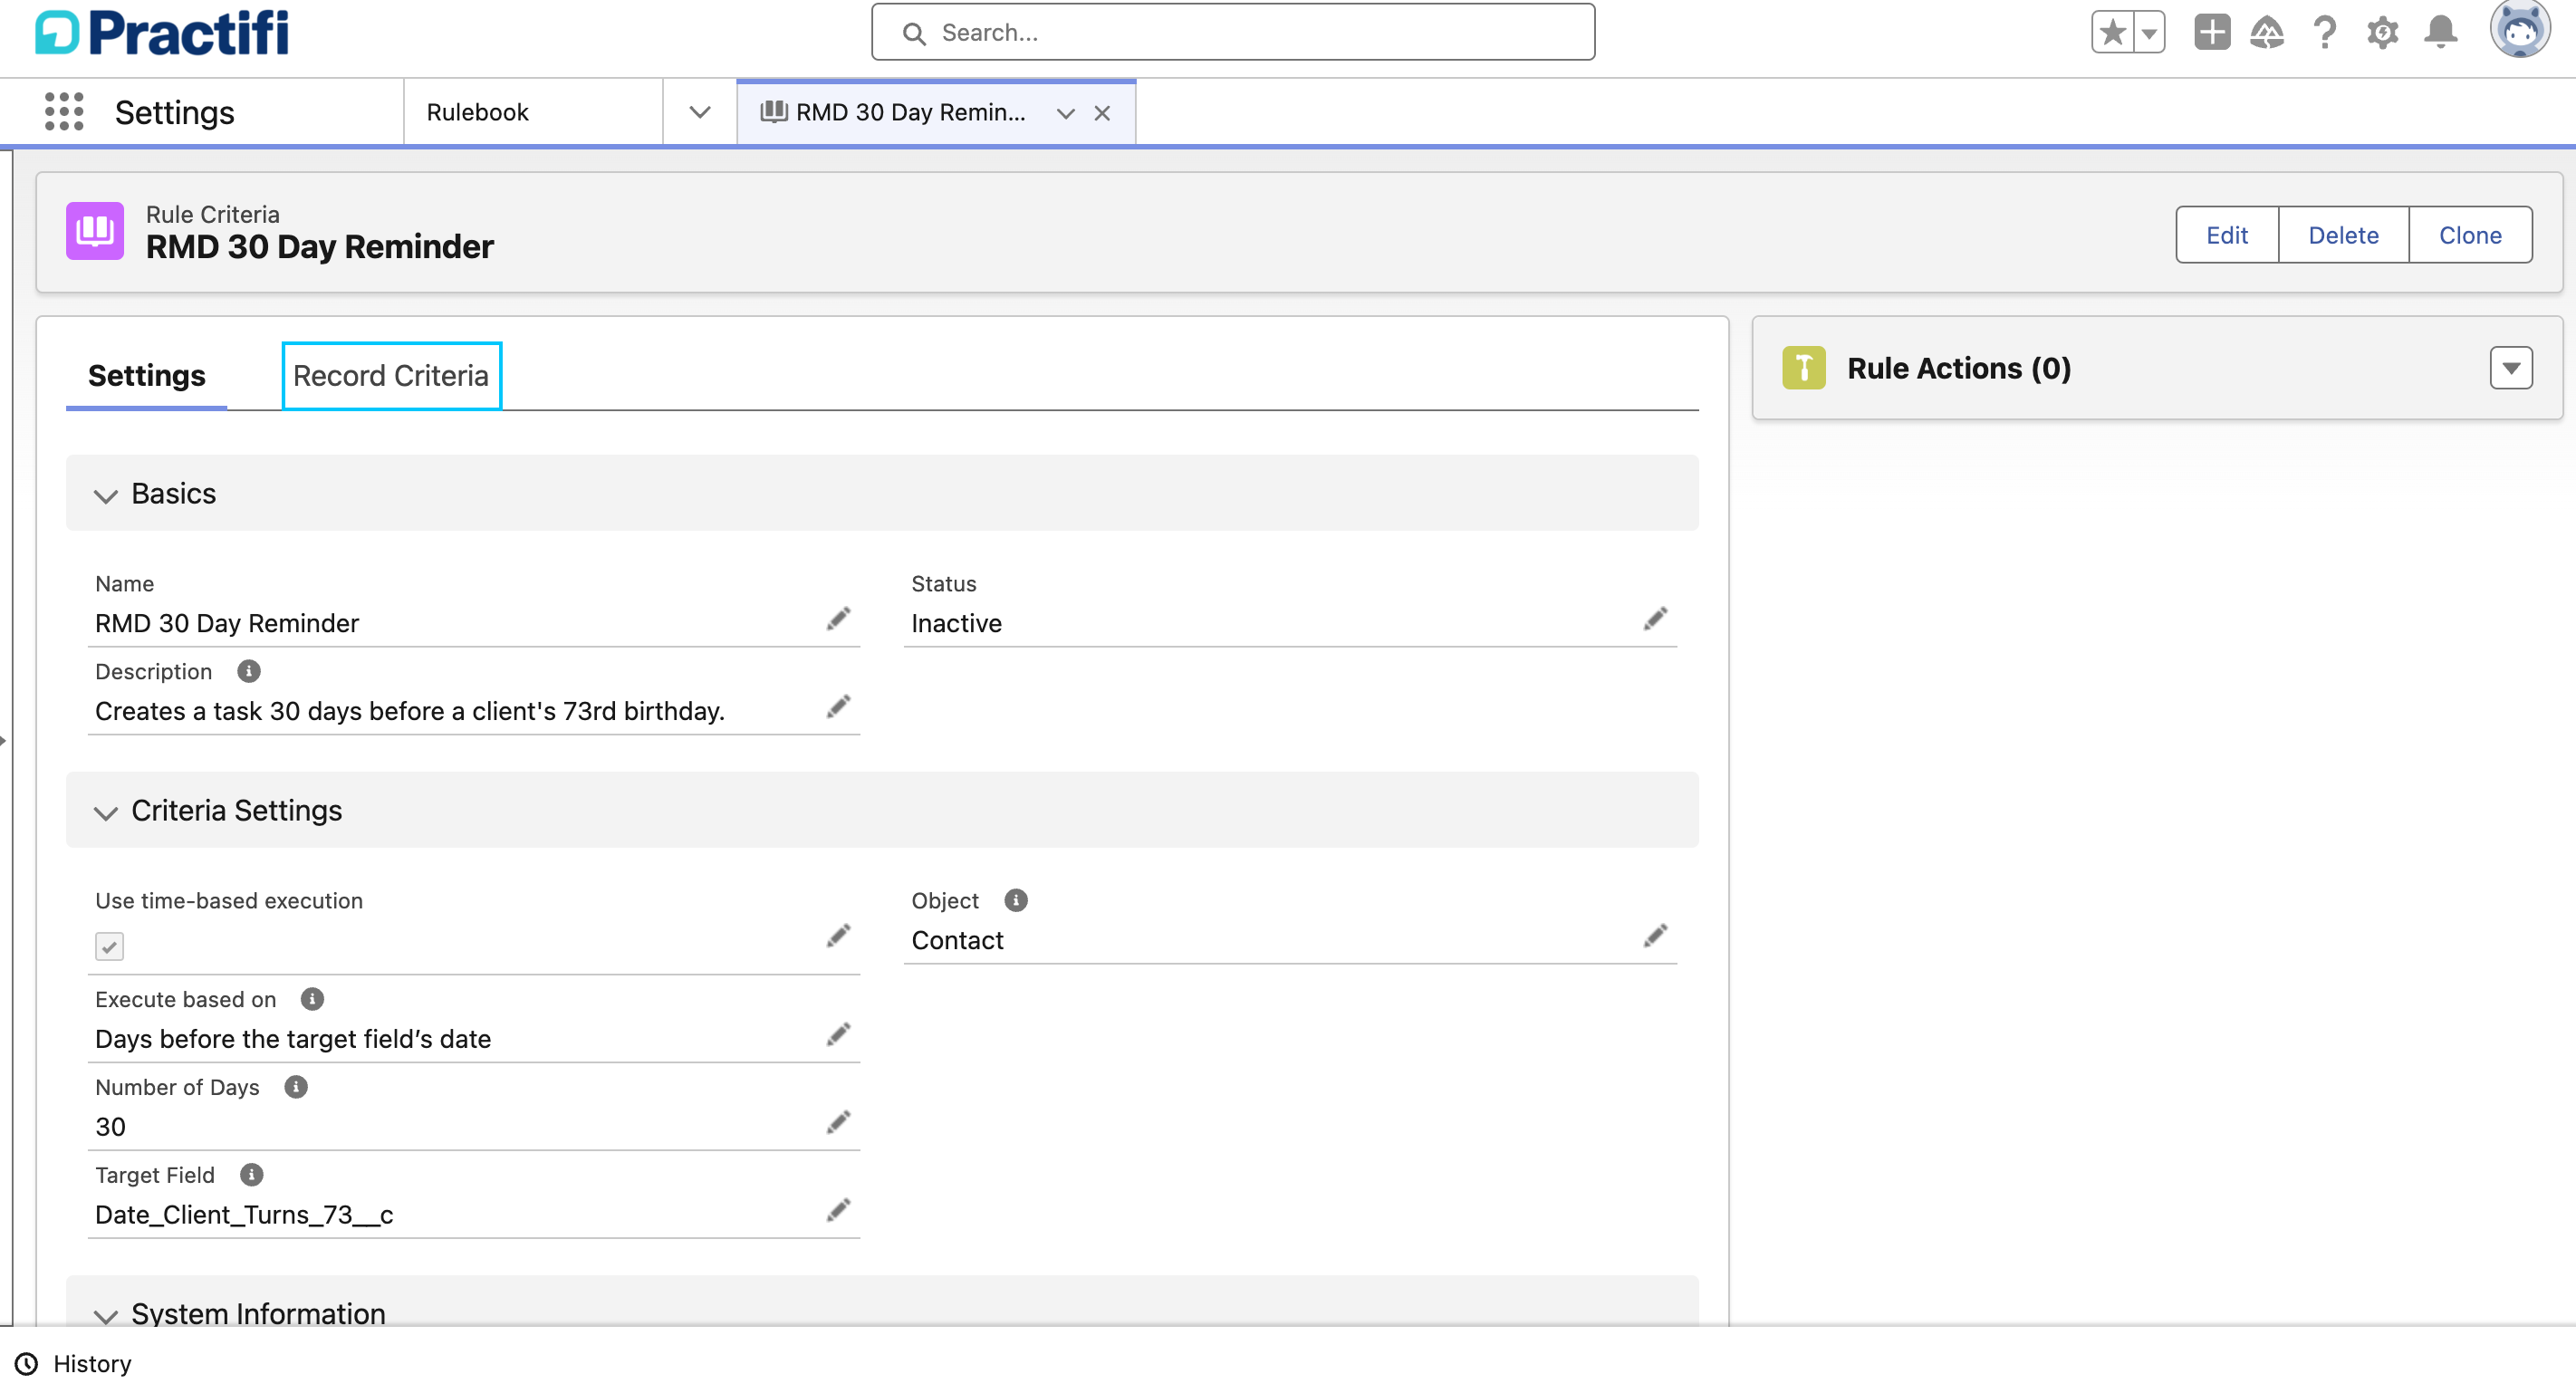This screenshot has width=2576, height=1393.
Task: Switch to the Record Criteria tab
Action: coord(391,376)
